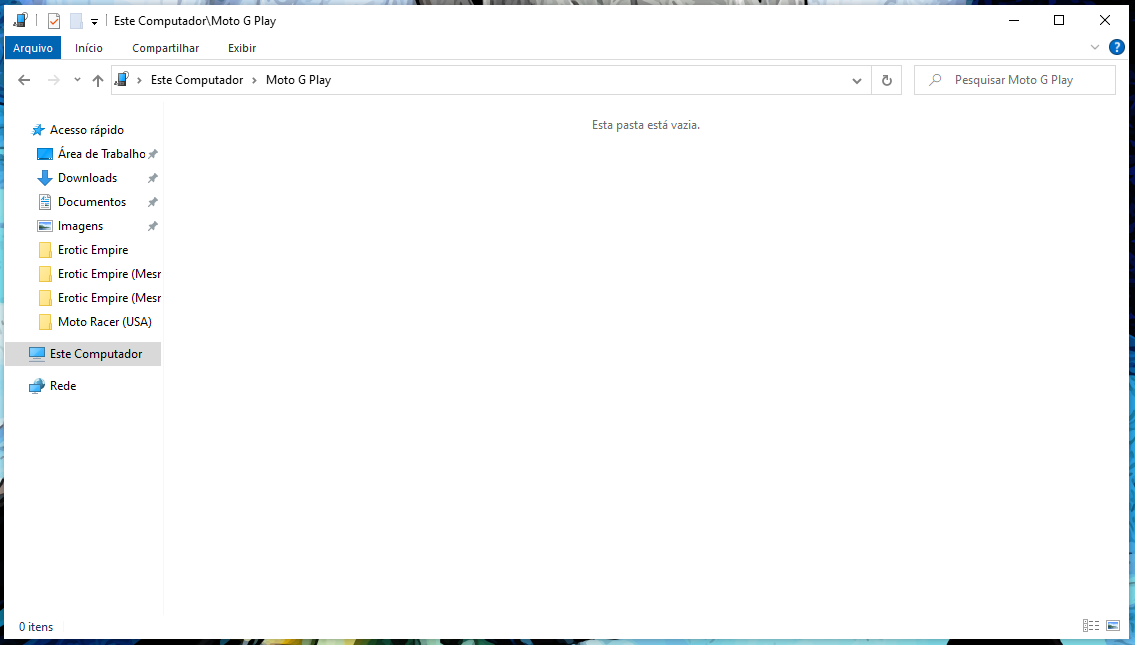Click the Acesso rápido star icon

38,130
